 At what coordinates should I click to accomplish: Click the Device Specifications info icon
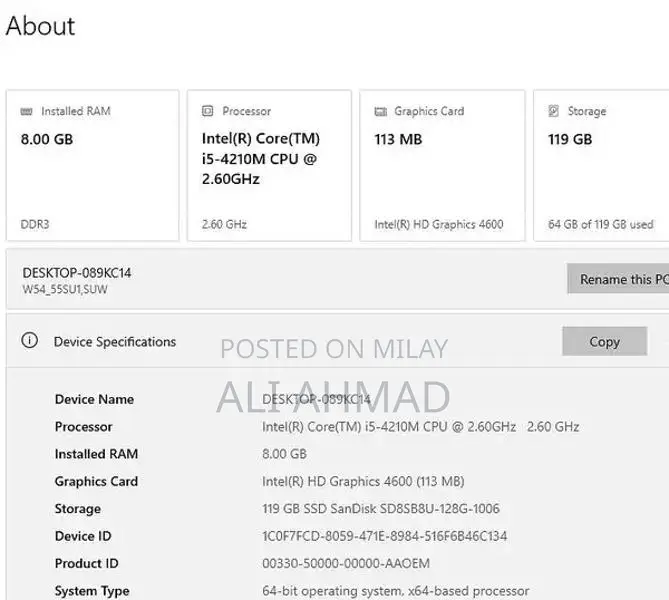pos(30,341)
